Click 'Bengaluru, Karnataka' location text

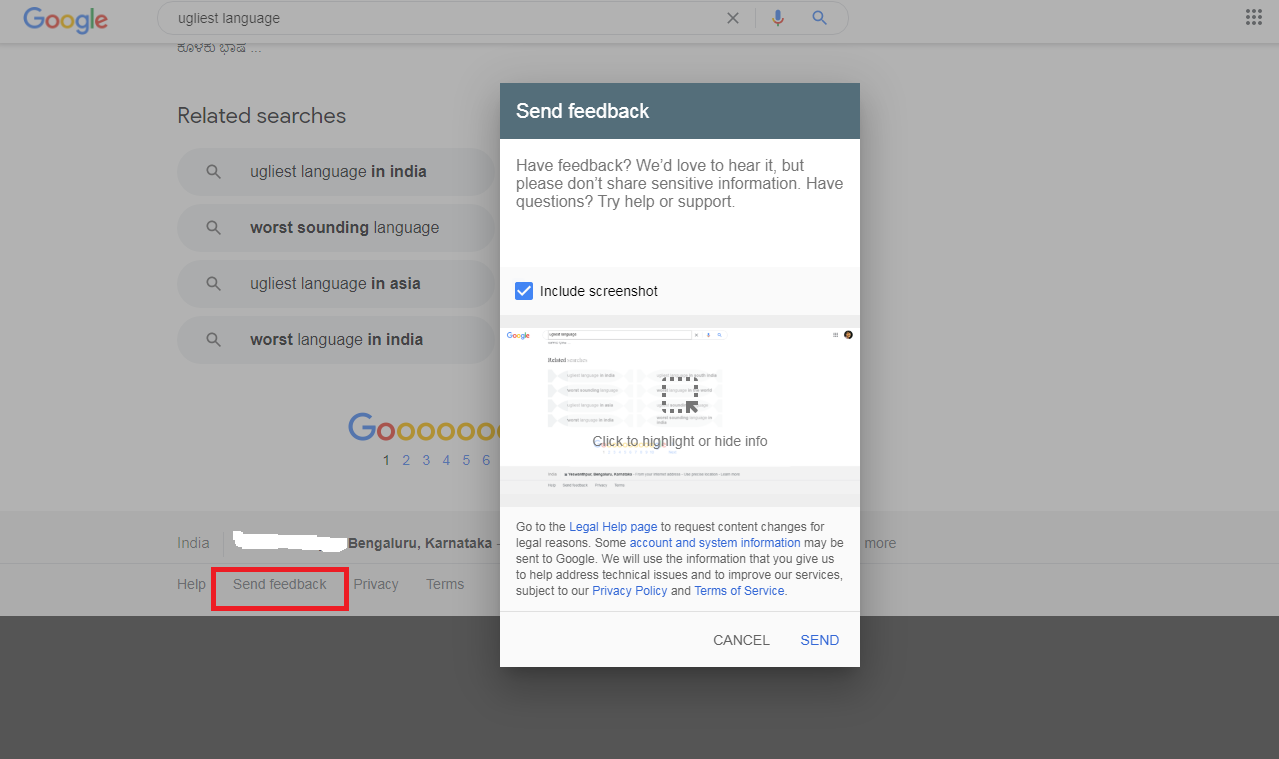(x=420, y=543)
